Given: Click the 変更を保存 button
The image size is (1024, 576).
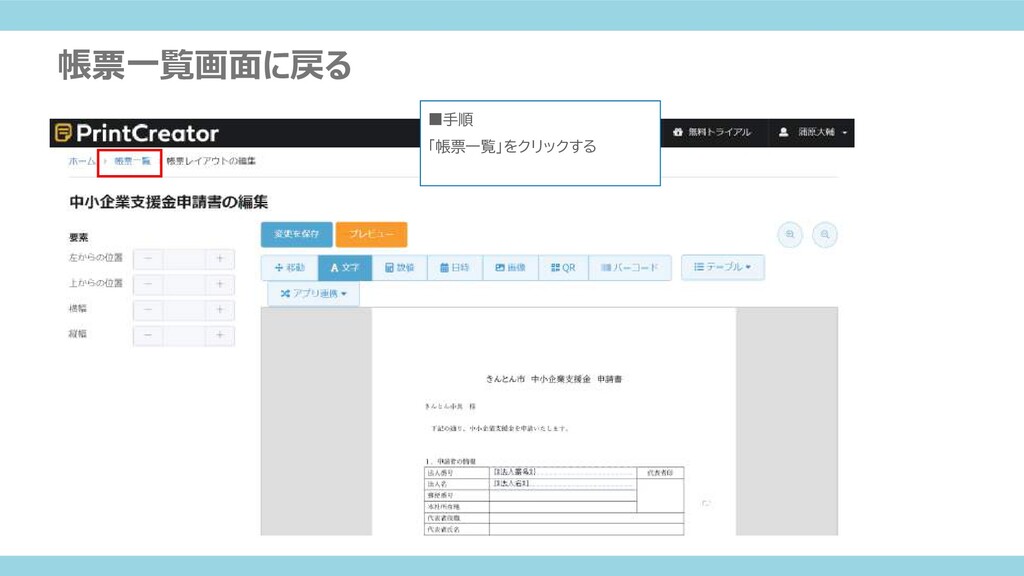Looking at the screenshot, I should coord(296,234).
